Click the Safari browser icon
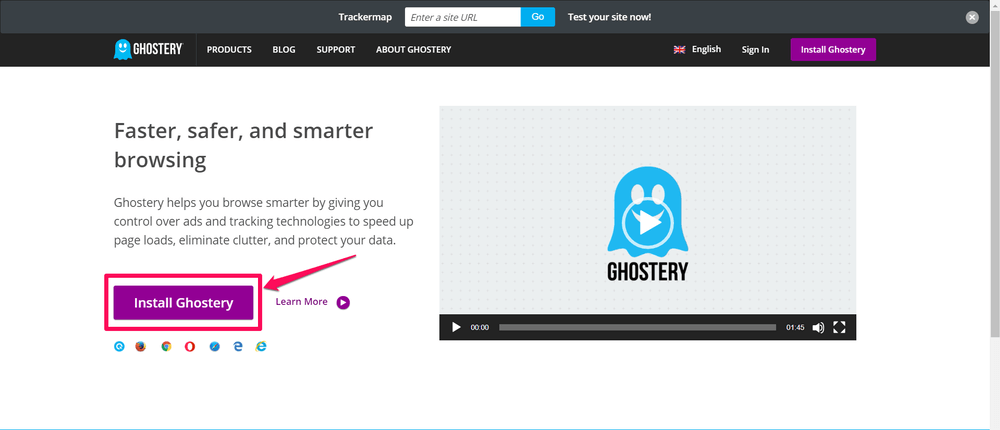The width and height of the screenshot is (1000, 430). tap(215, 346)
